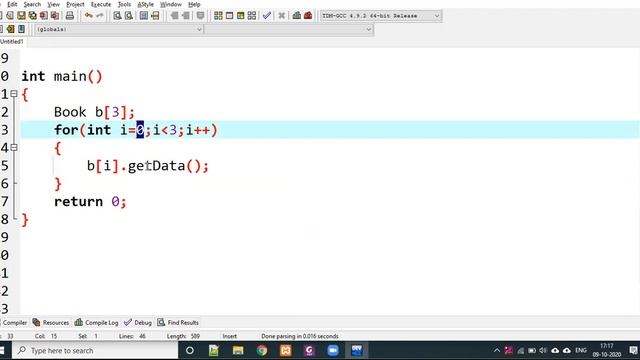The image size is (640, 360).
Task: Click the Profile Analysis chart icon
Action: point(297,16)
